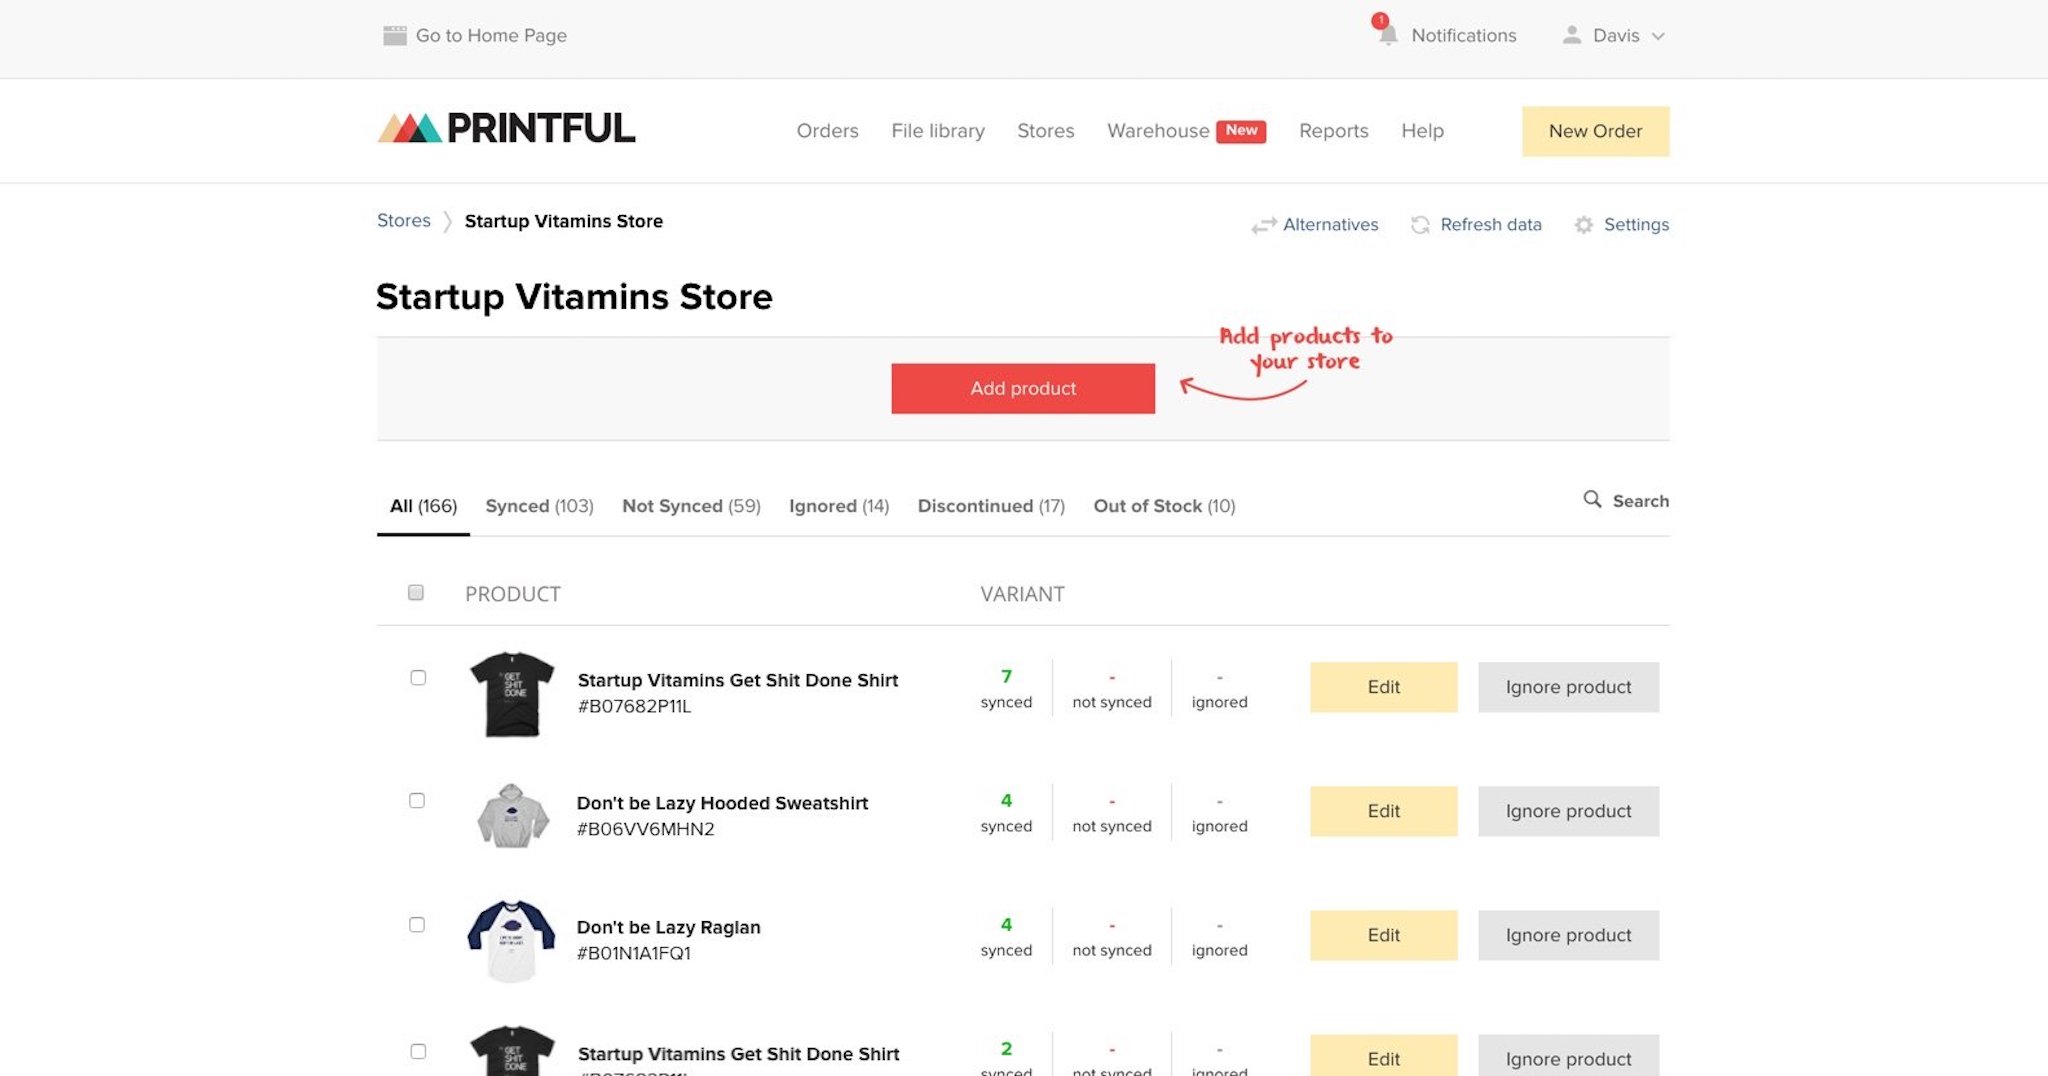
Task: Edit the Don't be Lazy Raglan
Action: (1383, 935)
